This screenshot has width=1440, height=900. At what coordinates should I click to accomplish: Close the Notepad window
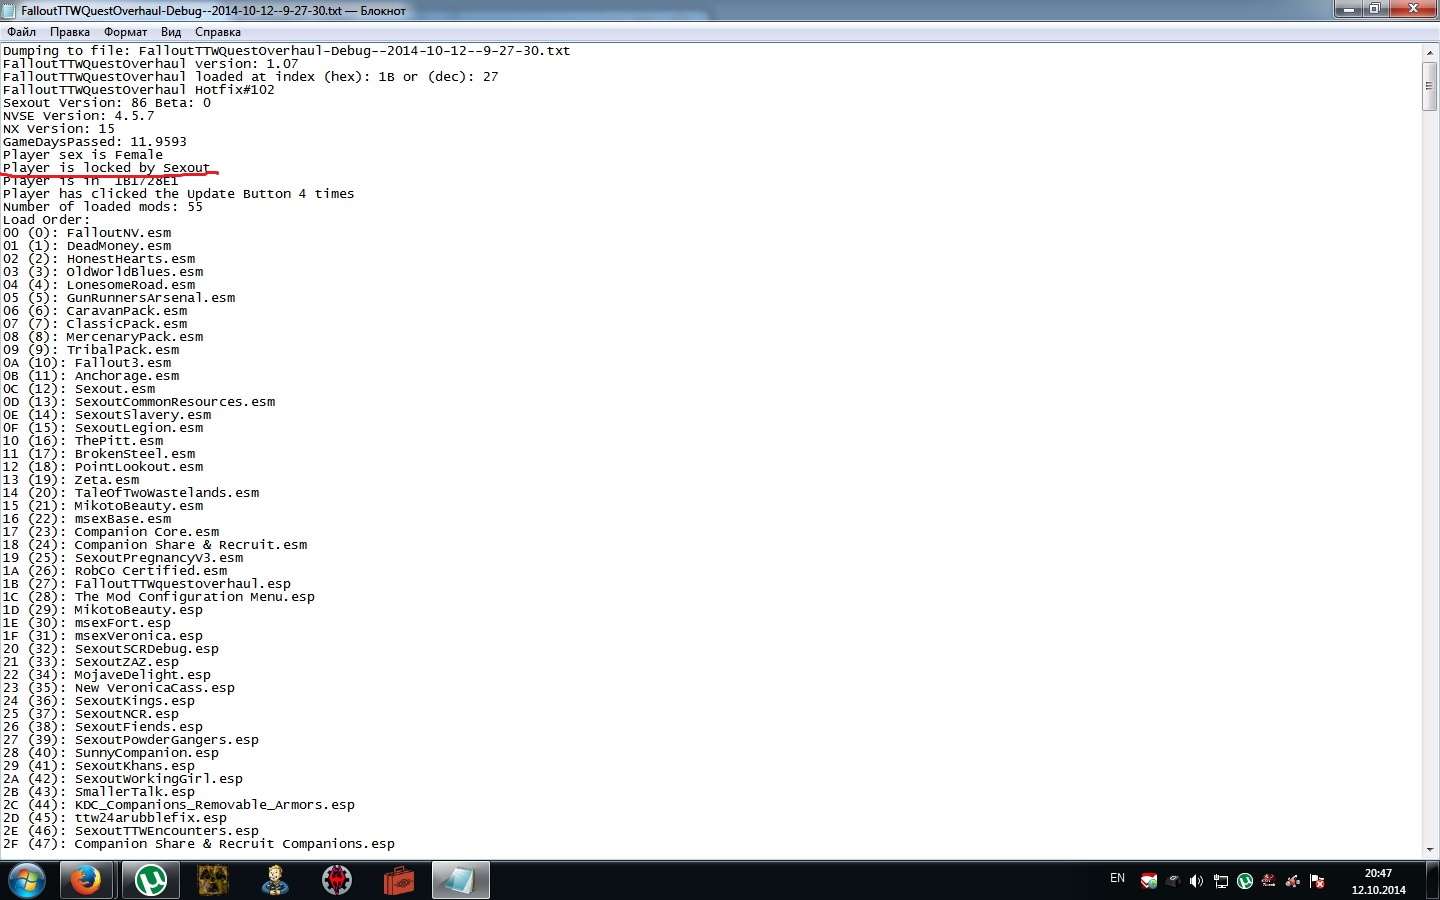[1413, 9]
